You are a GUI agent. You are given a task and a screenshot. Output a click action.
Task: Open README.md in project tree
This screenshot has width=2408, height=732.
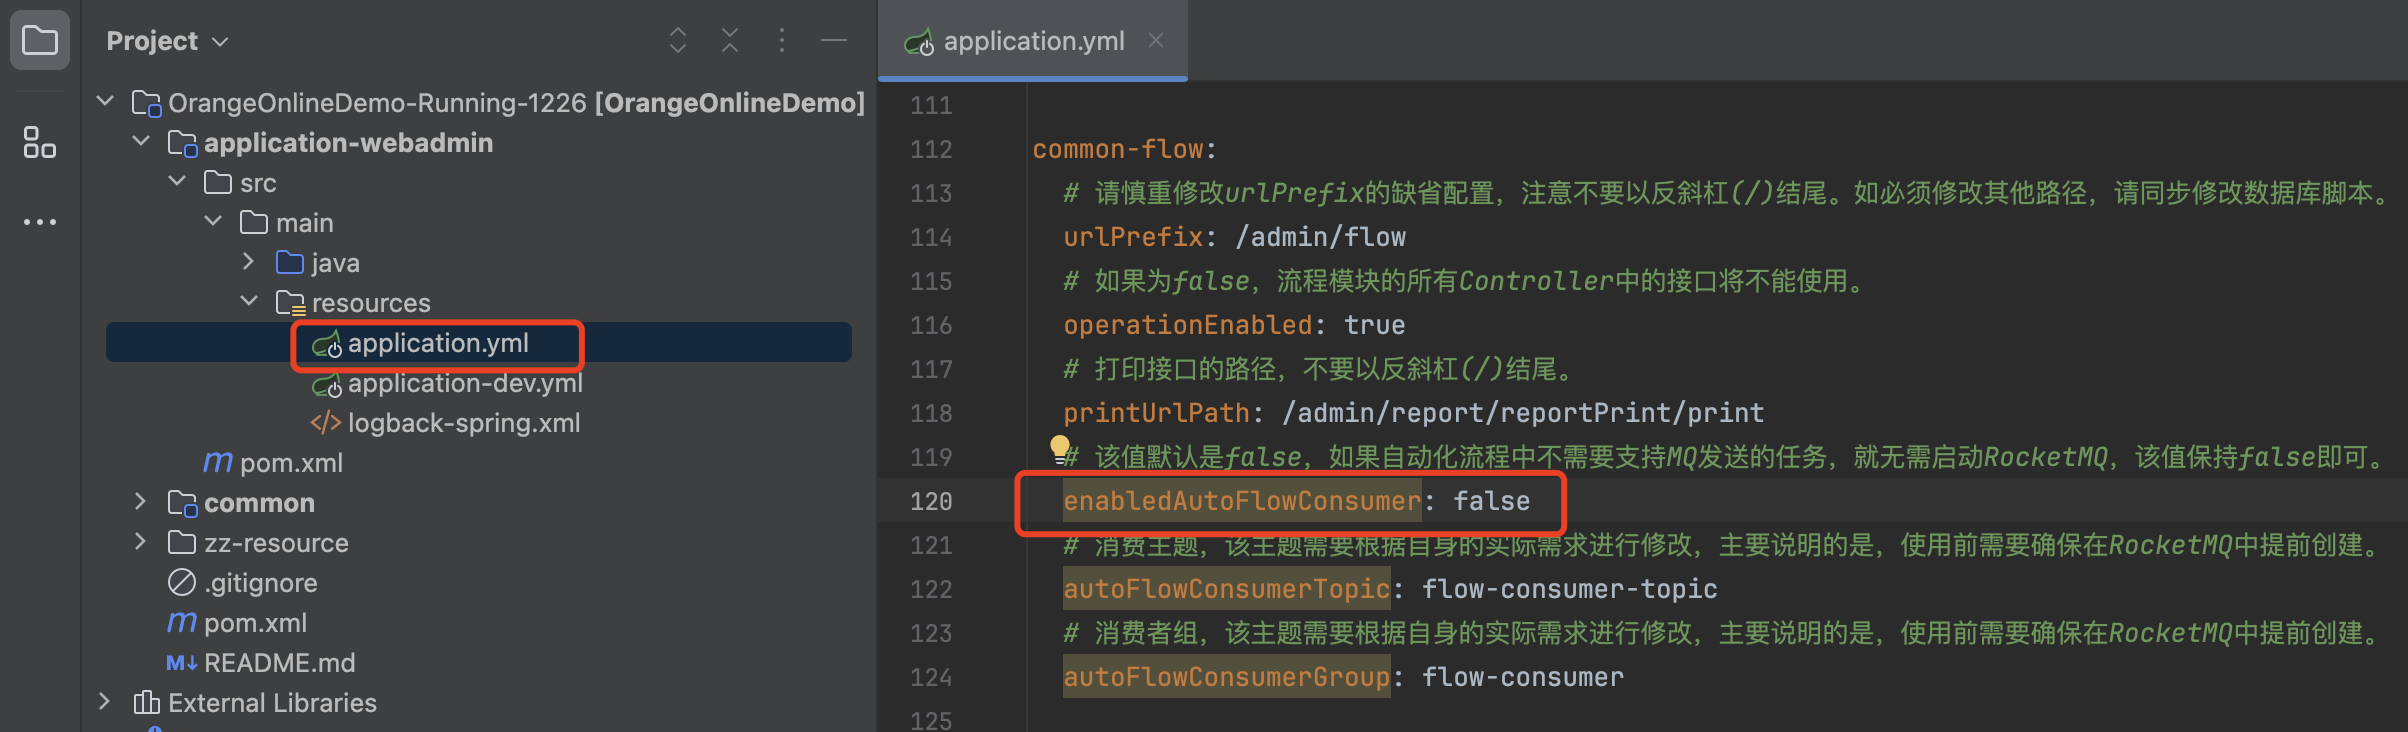click(x=279, y=663)
